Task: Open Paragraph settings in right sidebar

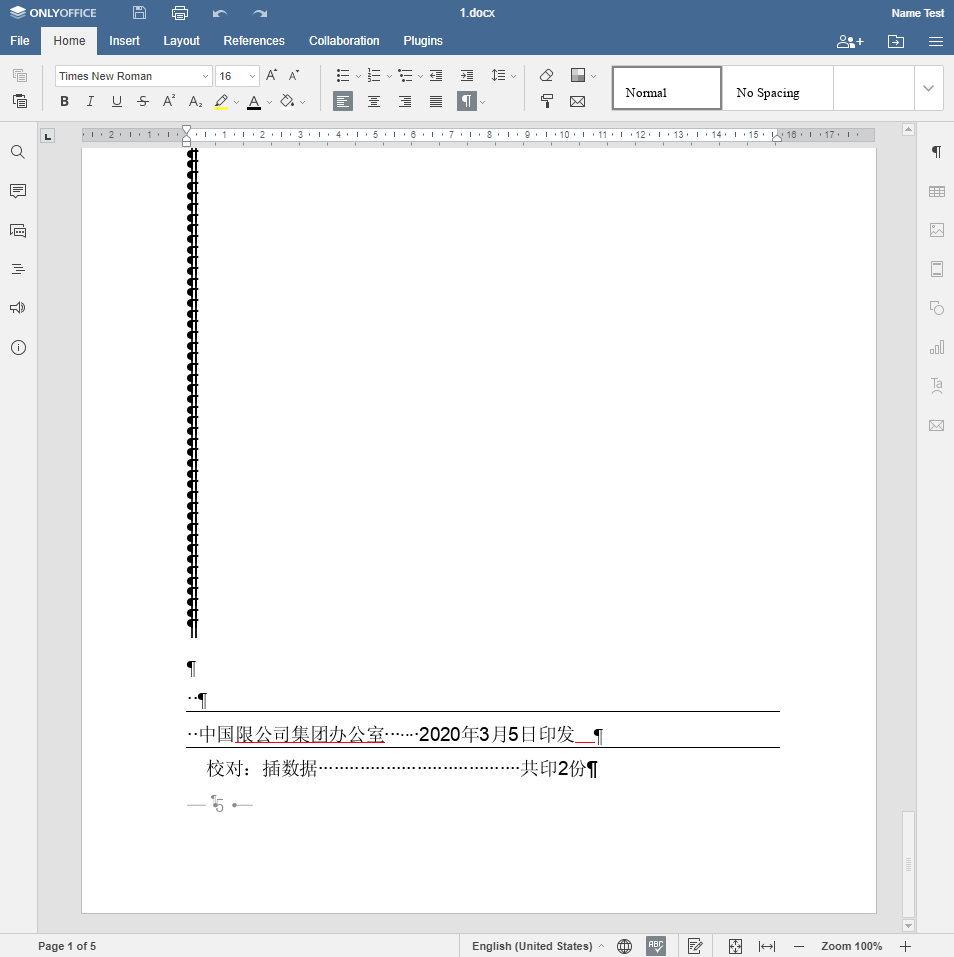Action: tap(937, 152)
